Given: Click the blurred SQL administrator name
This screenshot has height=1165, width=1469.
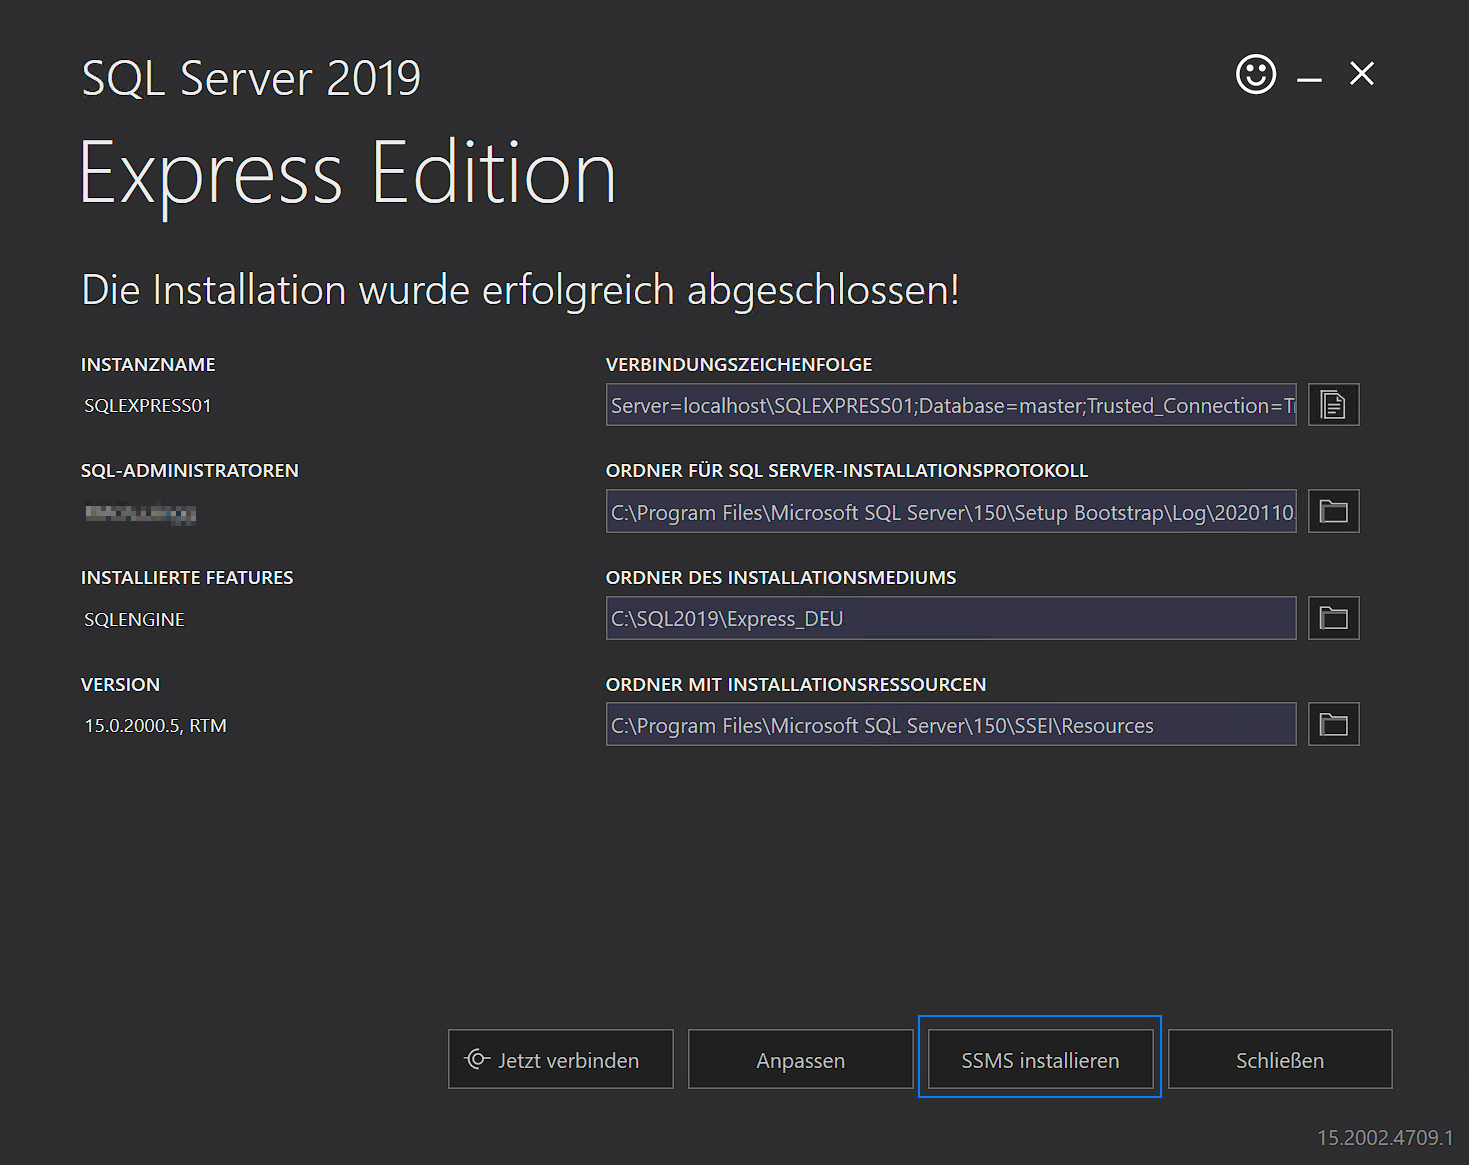Looking at the screenshot, I should coord(140,513).
